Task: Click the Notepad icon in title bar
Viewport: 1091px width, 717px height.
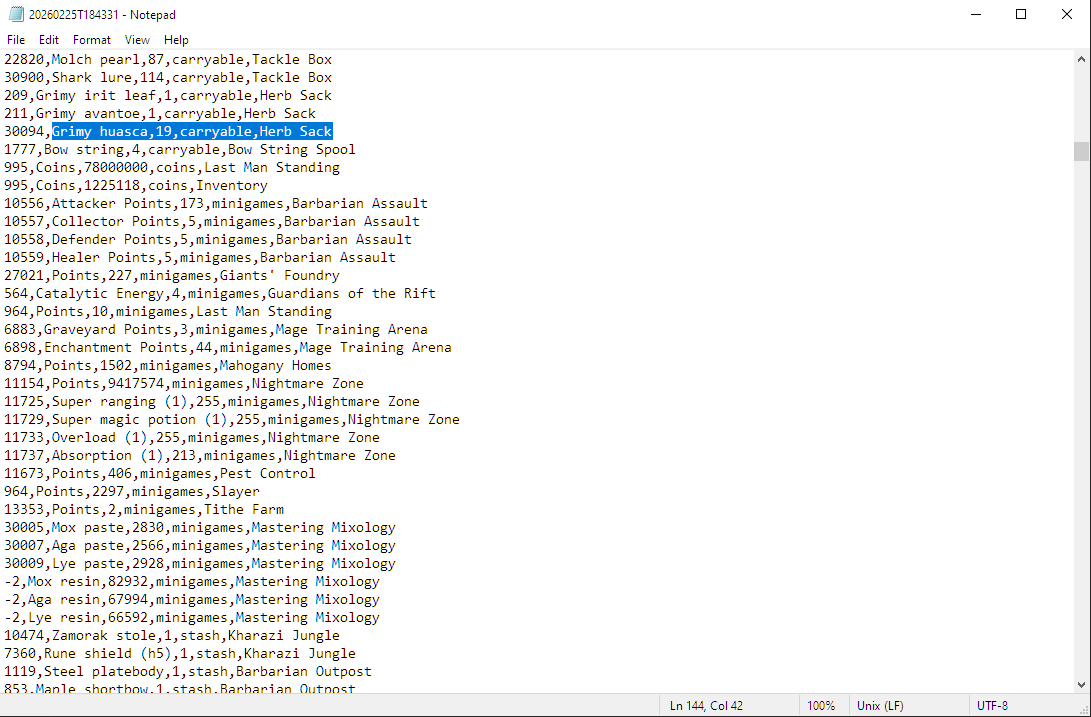Action: pos(16,14)
